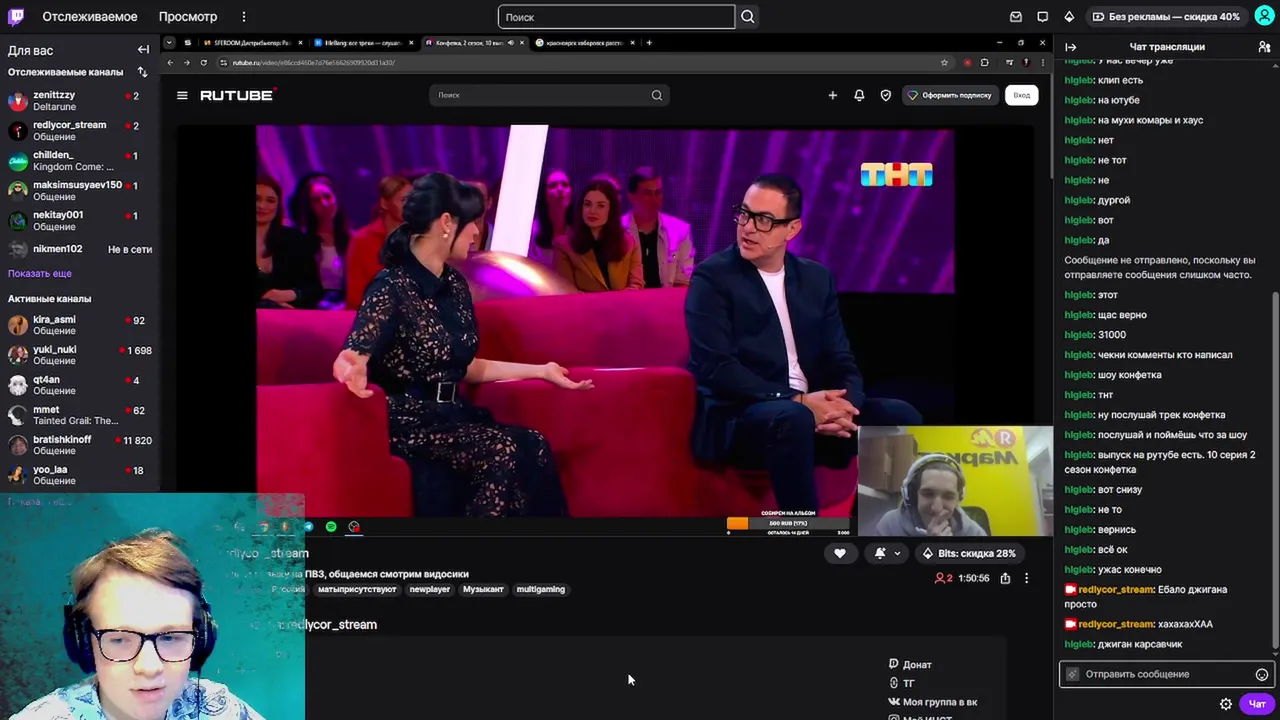Open the Get Bits diamond icon
This screenshot has width=1280, height=720.
(x=1069, y=16)
